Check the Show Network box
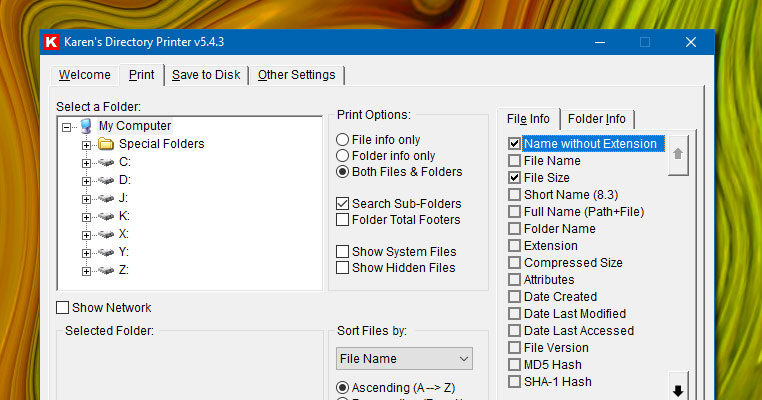This screenshot has width=762, height=400. click(x=62, y=308)
